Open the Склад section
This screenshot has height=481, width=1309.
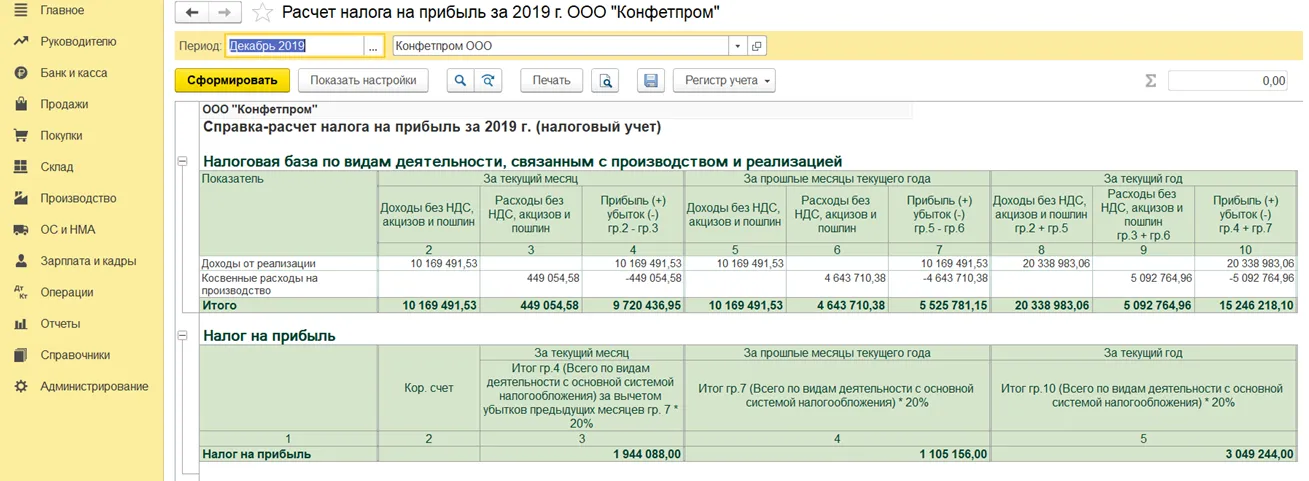tap(57, 167)
